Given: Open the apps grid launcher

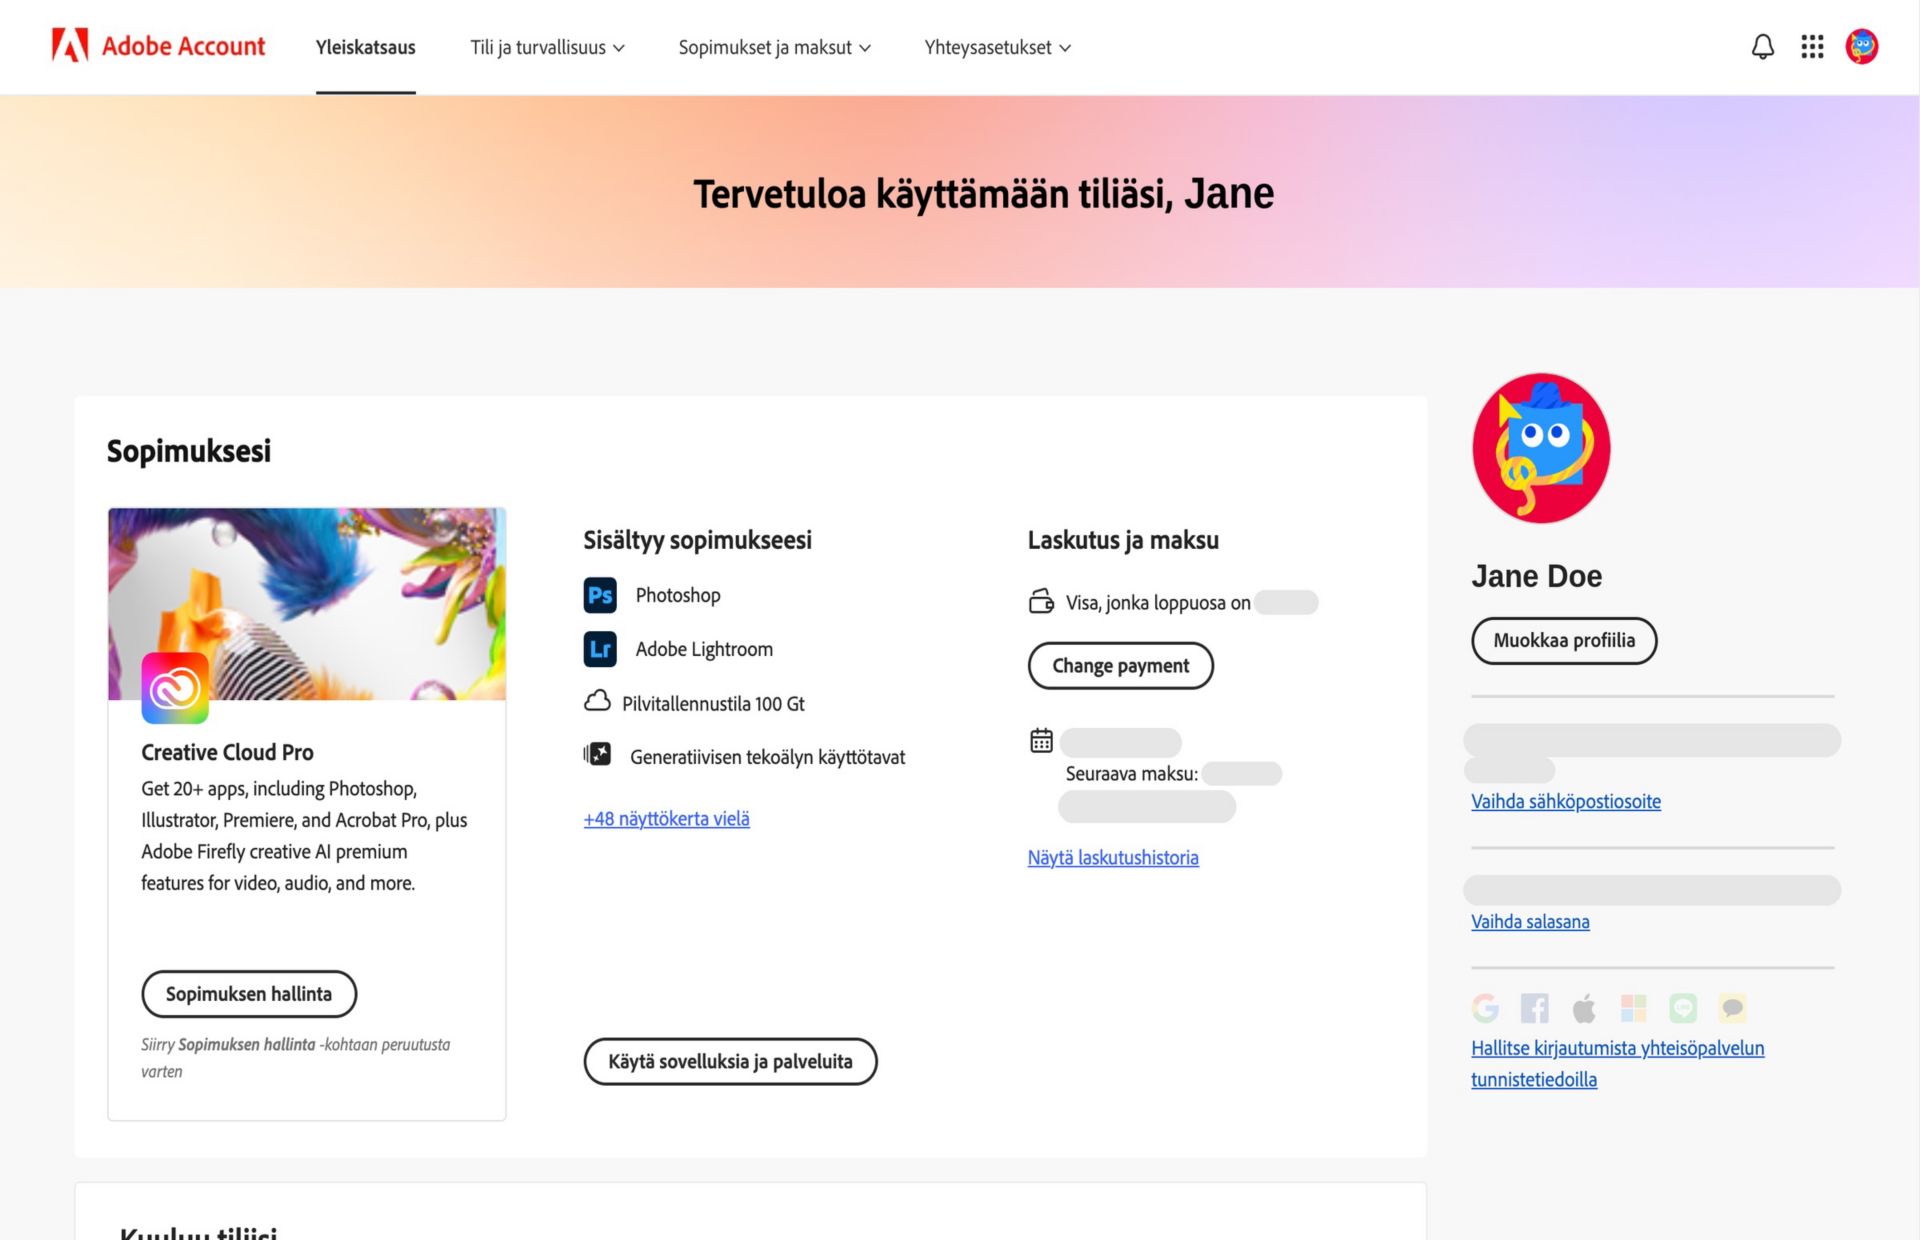Looking at the screenshot, I should pyautogui.click(x=1812, y=46).
